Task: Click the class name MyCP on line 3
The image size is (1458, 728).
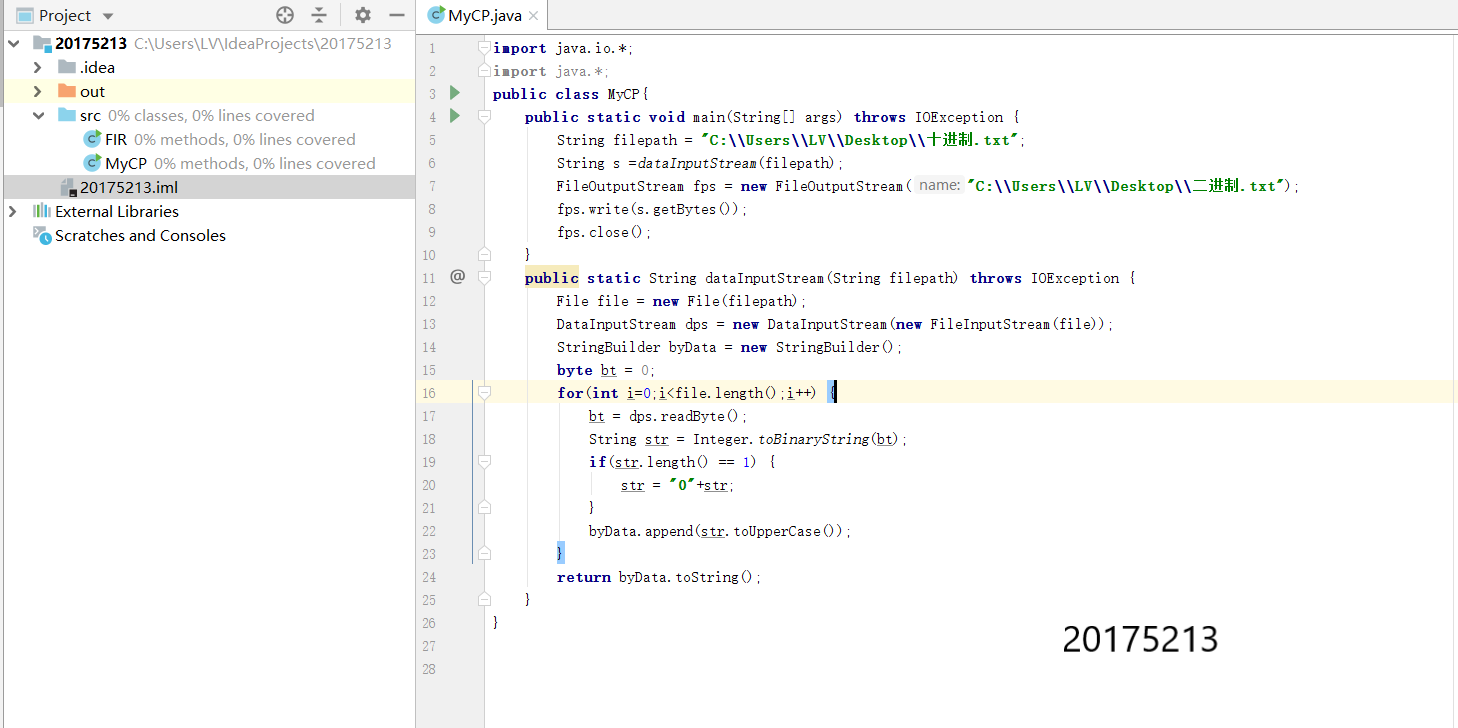Action: point(625,94)
